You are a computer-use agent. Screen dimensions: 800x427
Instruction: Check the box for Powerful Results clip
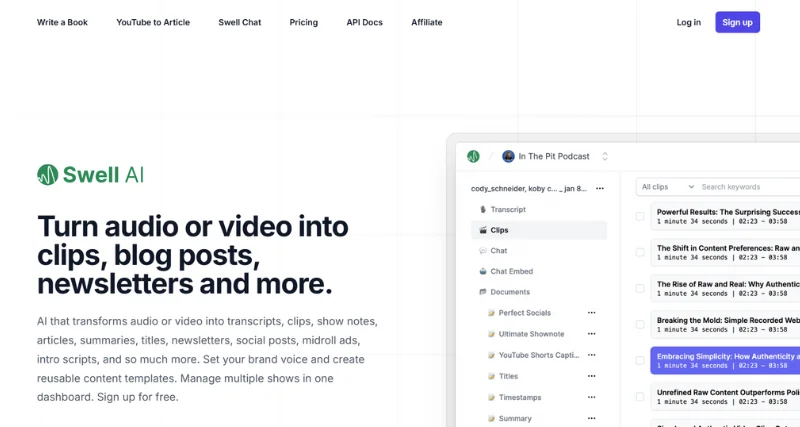[640, 216]
